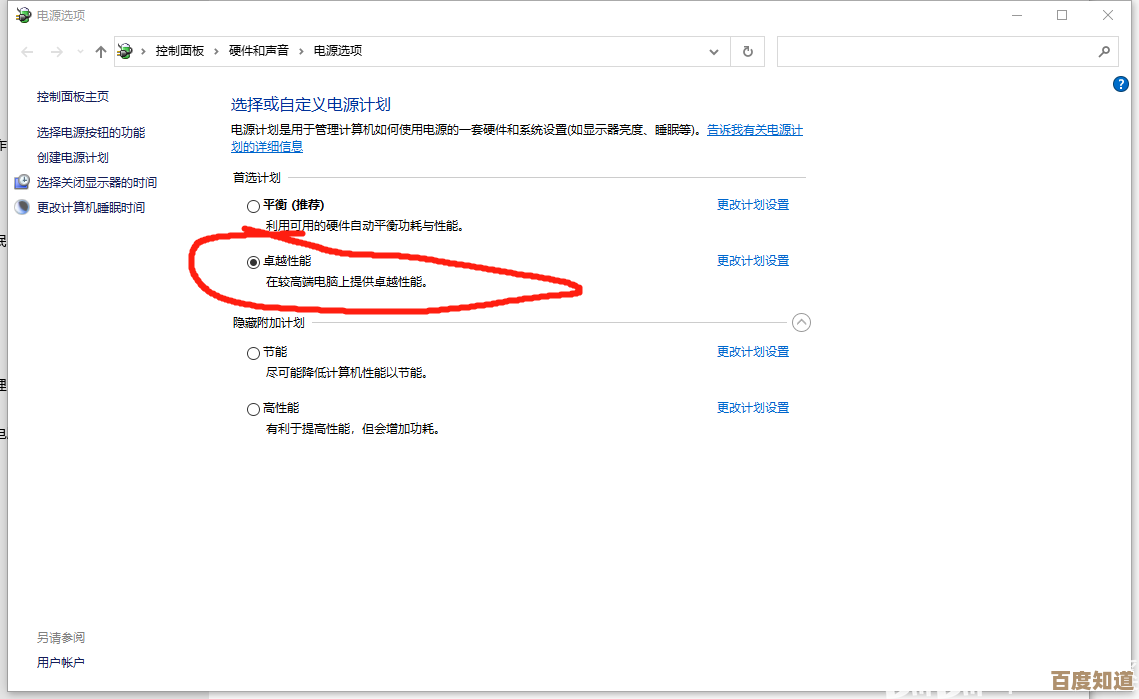Click the help question mark icon
Image resolution: width=1139 pixels, height=699 pixels.
point(1120,84)
